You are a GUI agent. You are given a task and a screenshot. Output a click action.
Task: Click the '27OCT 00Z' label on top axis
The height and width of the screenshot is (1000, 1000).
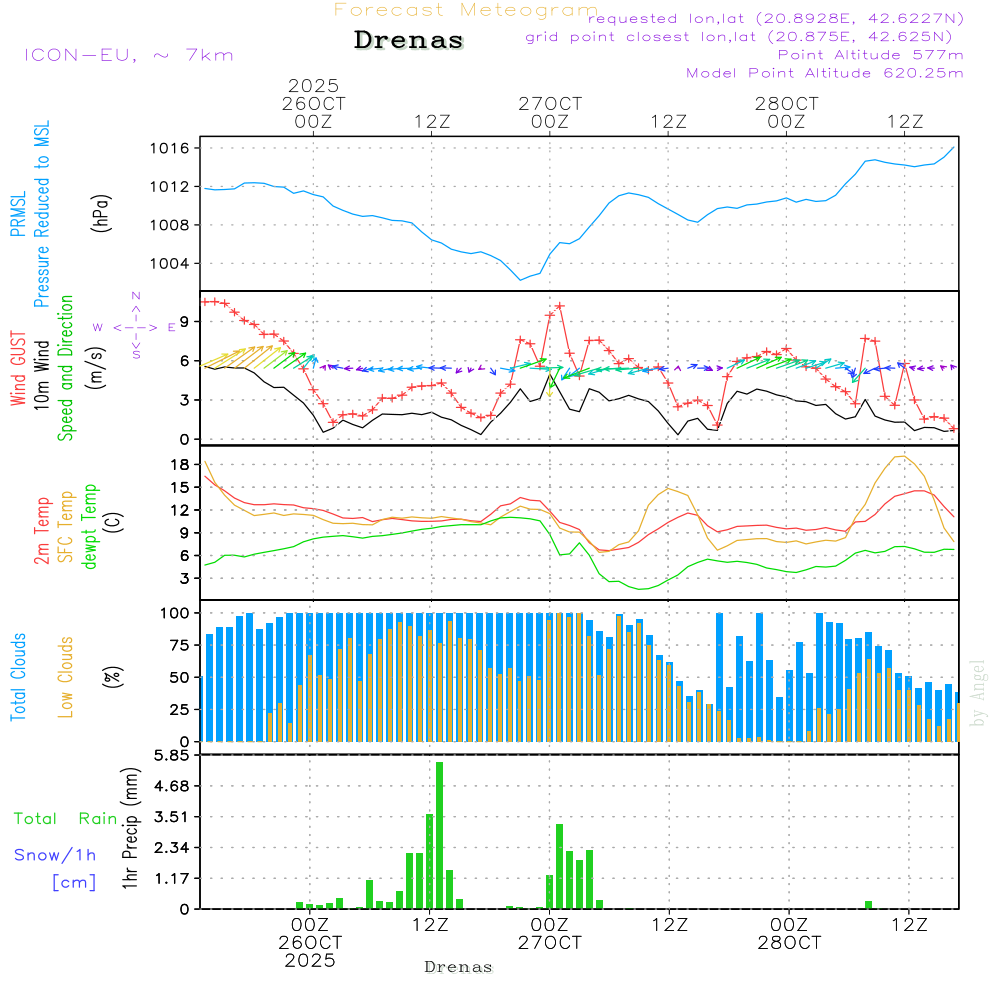[549, 112]
